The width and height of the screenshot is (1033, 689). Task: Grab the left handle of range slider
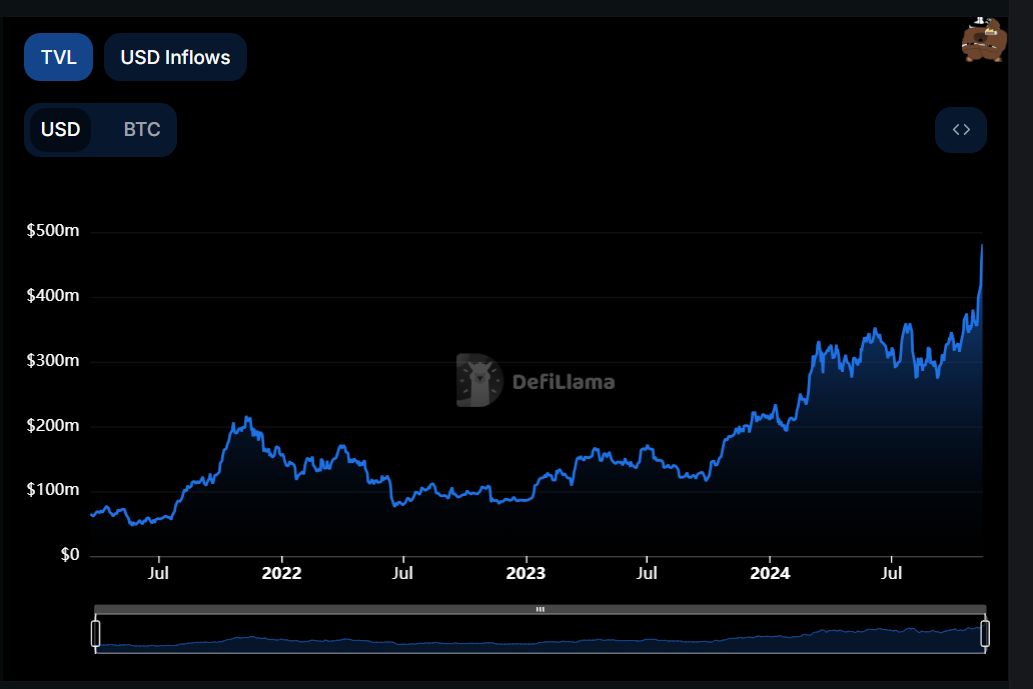(96, 633)
